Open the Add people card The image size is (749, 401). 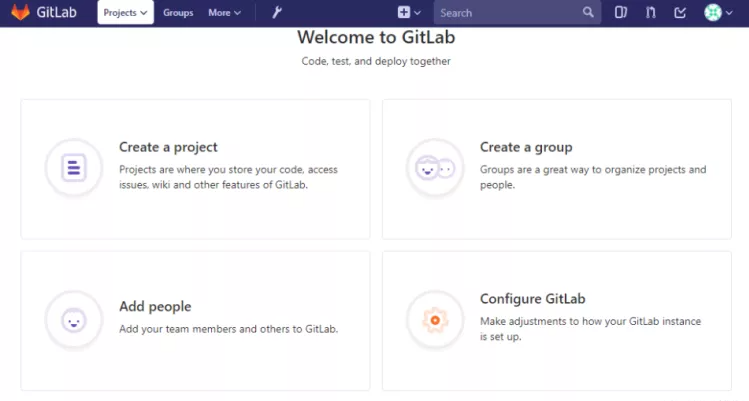point(195,321)
